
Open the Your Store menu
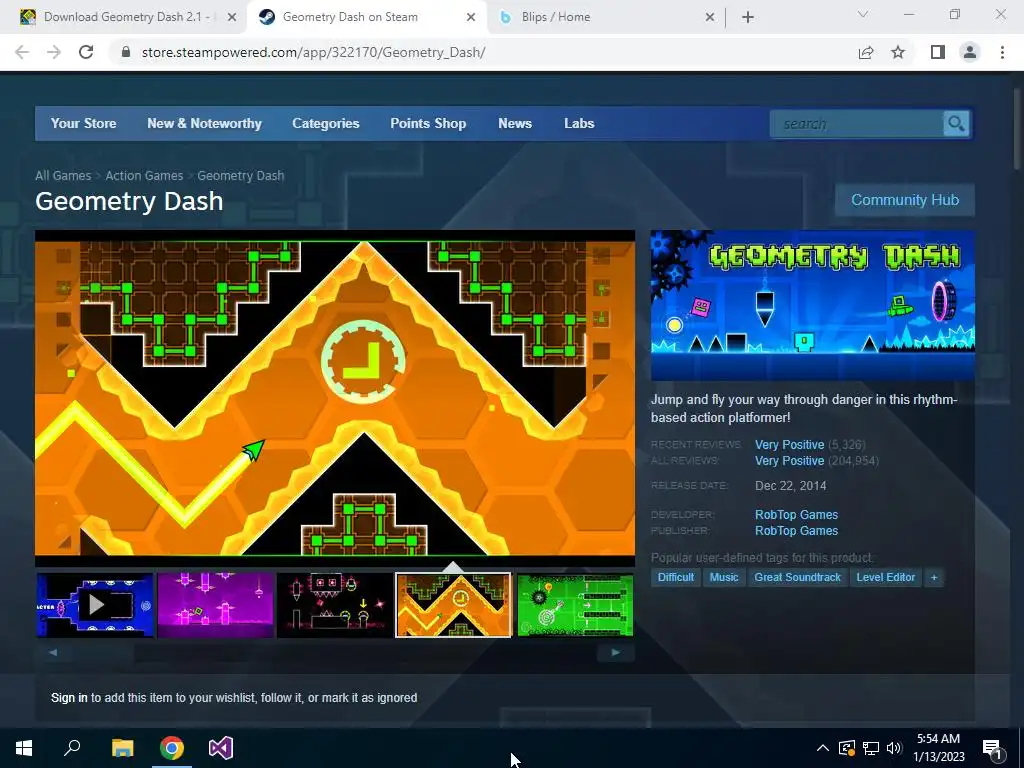coord(84,123)
